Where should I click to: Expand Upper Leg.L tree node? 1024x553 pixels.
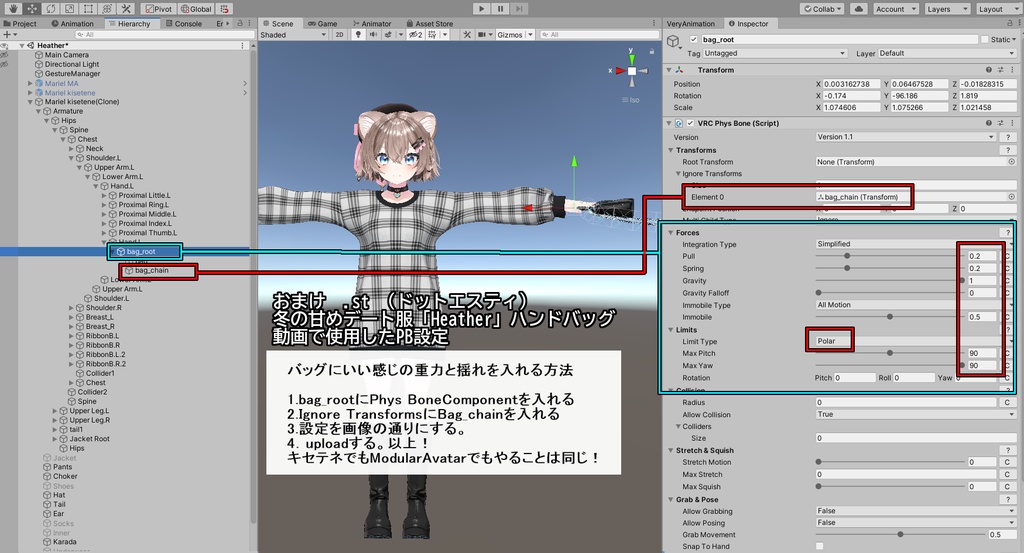(x=55, y=411)
